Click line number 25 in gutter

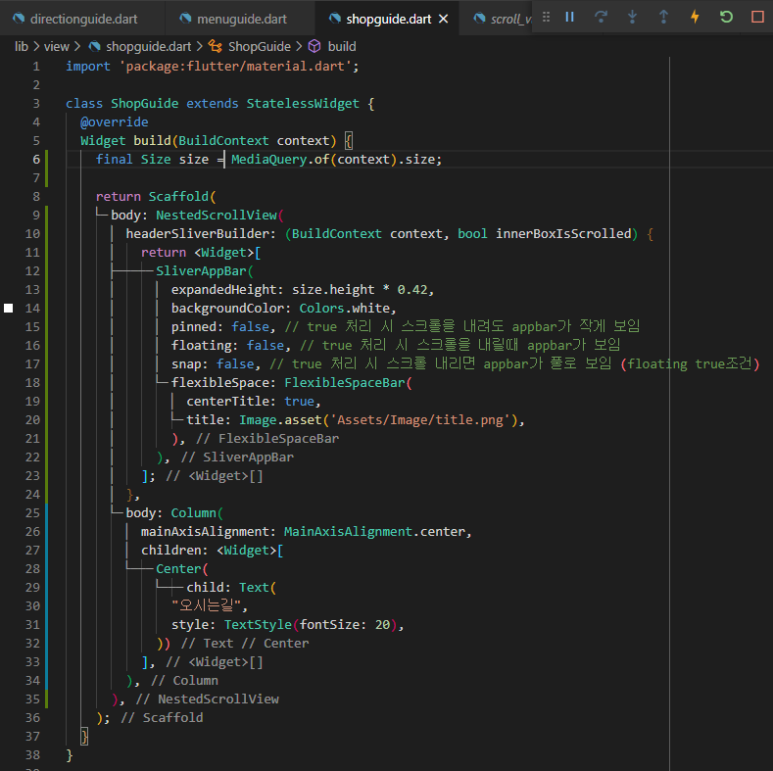[33, 513]
